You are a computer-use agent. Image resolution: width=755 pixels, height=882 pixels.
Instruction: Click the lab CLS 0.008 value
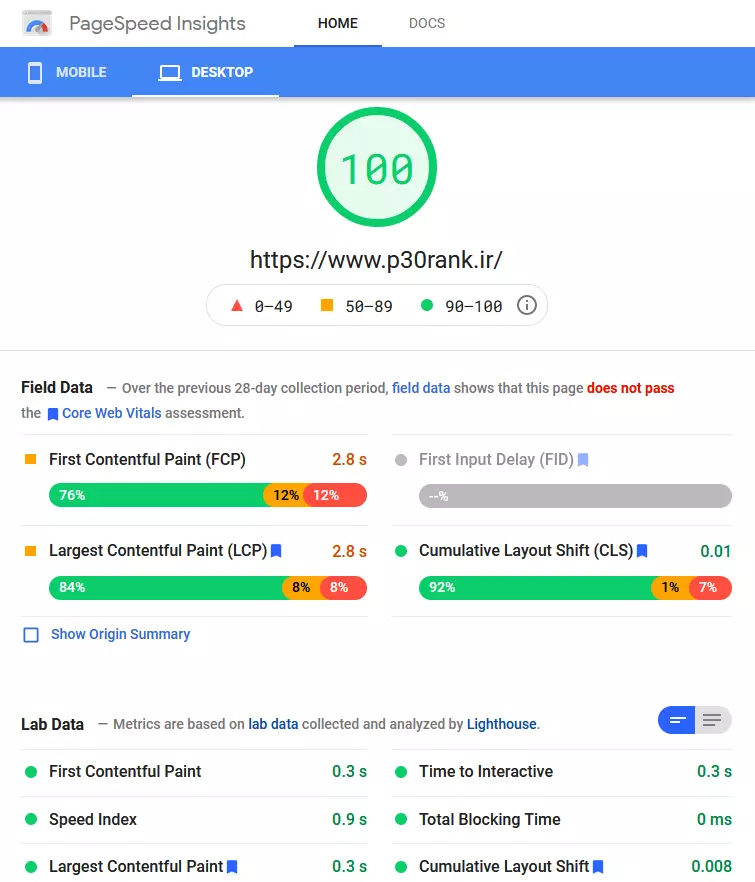coord(711,866)
